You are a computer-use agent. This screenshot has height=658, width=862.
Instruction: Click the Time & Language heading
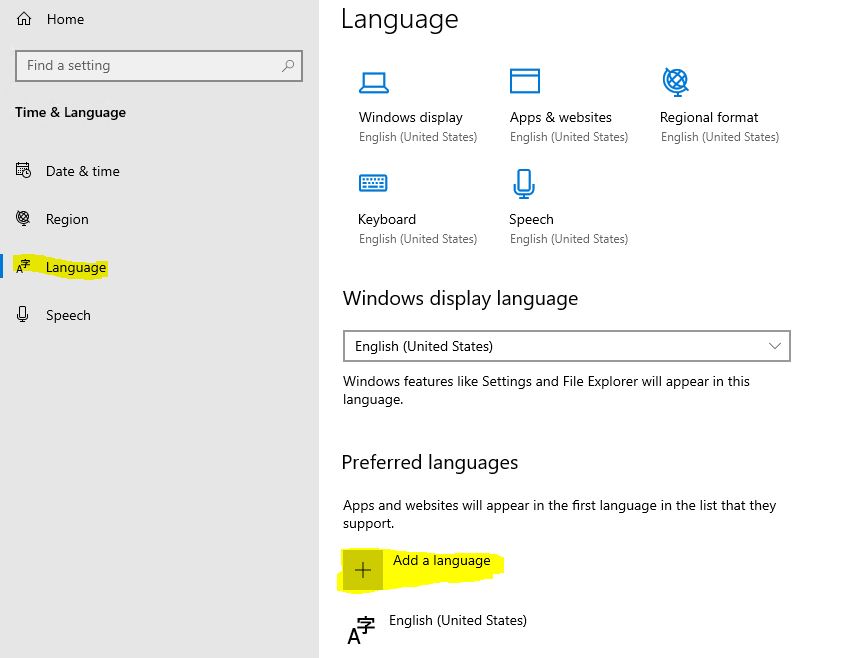pos(70,113)
